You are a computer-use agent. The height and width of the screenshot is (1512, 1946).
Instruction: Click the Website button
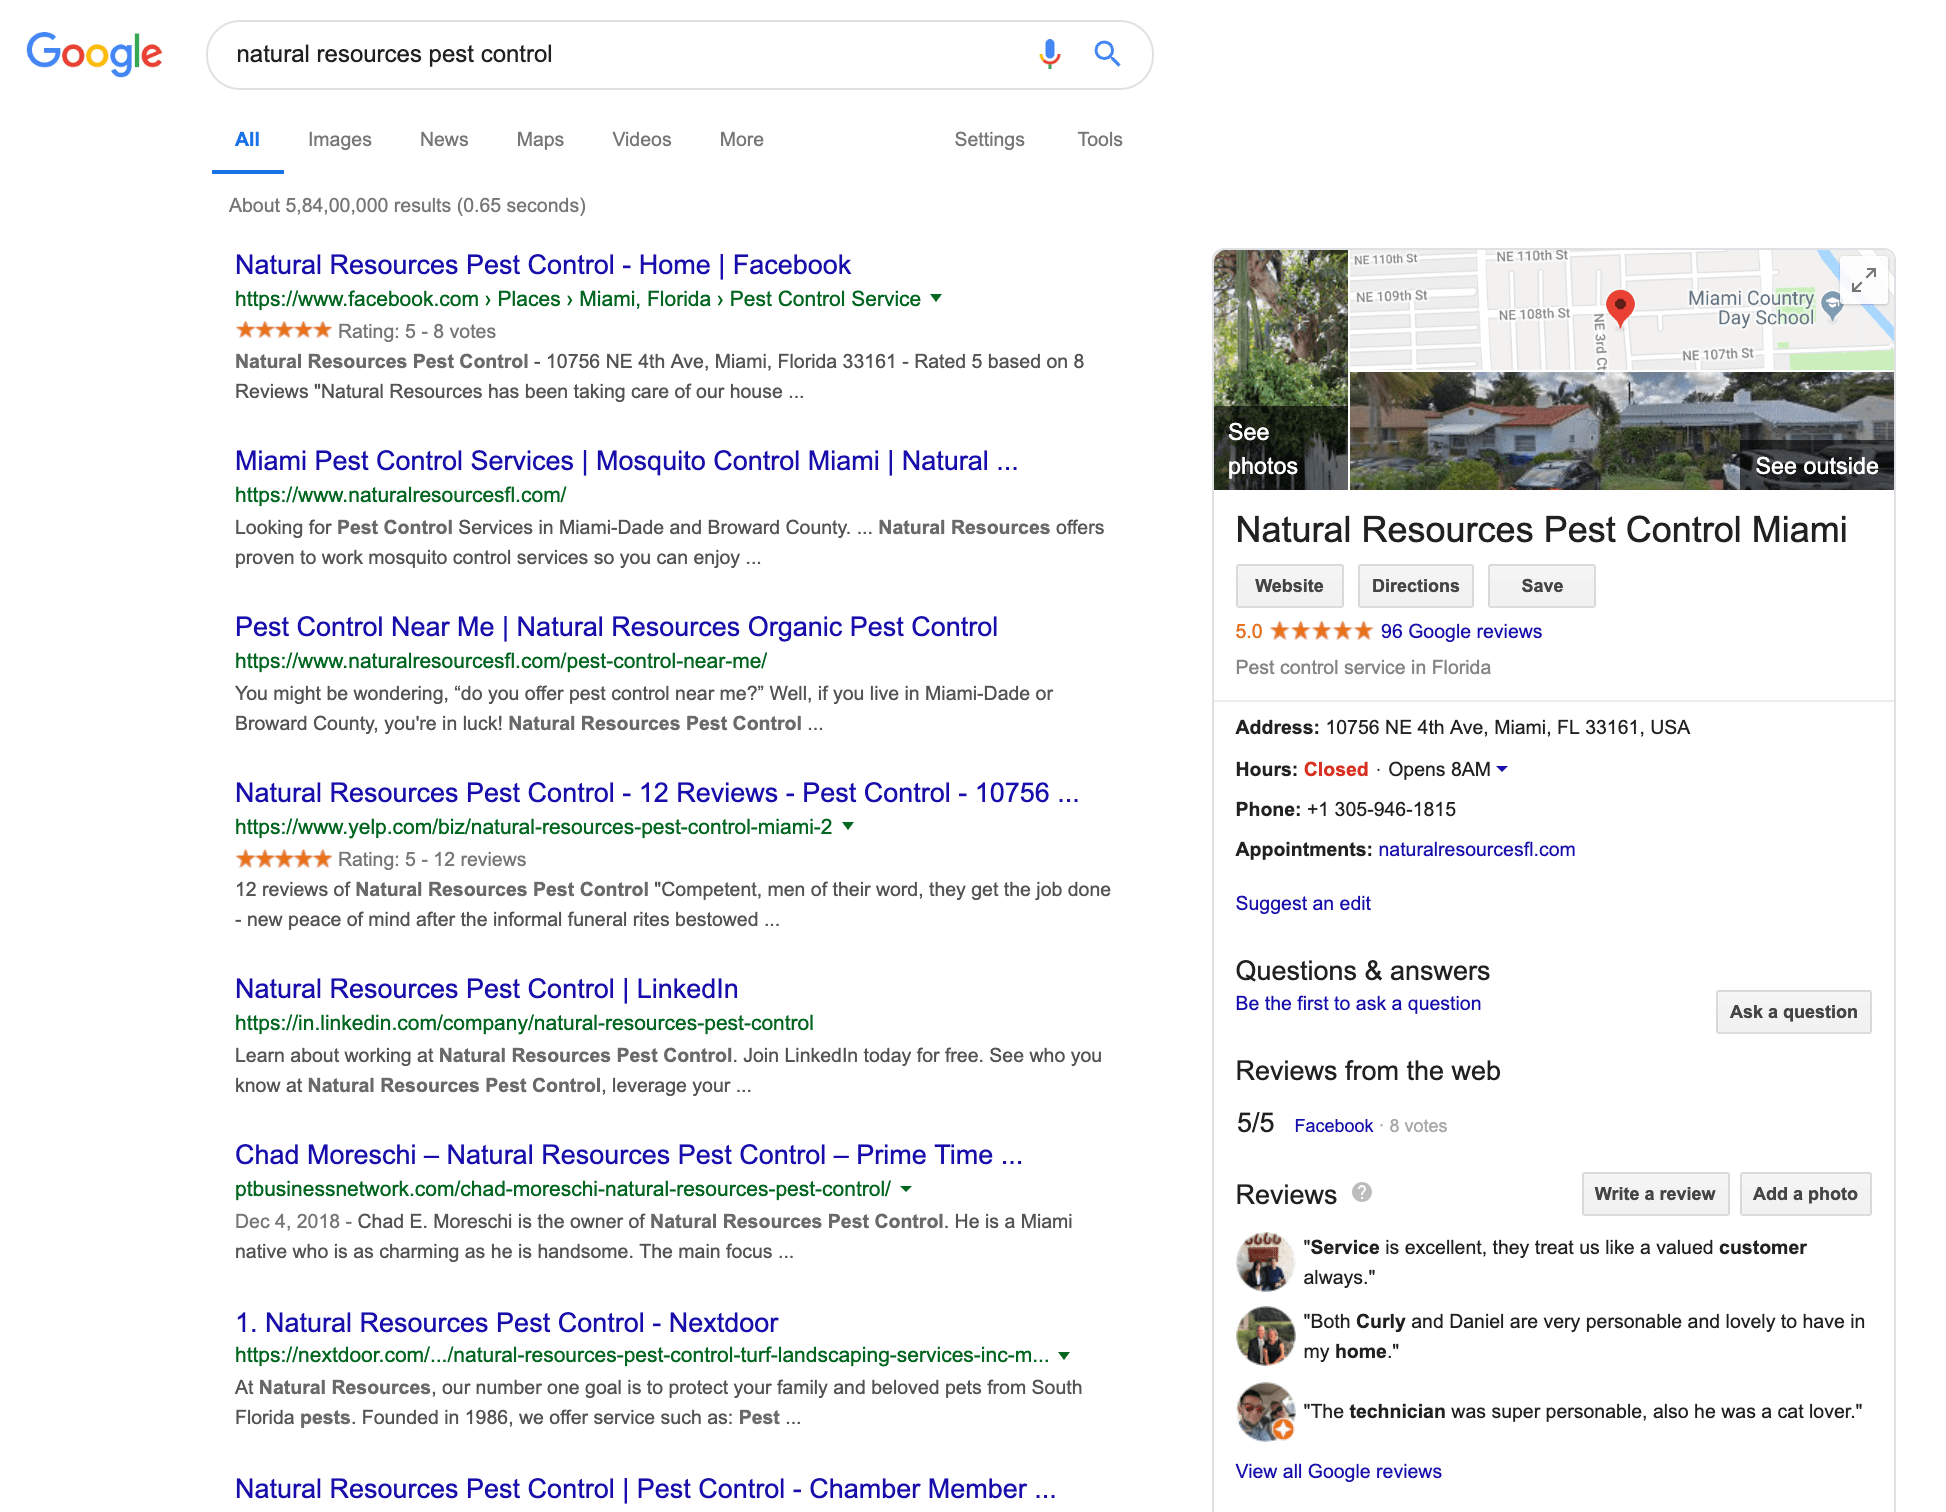[x=1289, y=586]
